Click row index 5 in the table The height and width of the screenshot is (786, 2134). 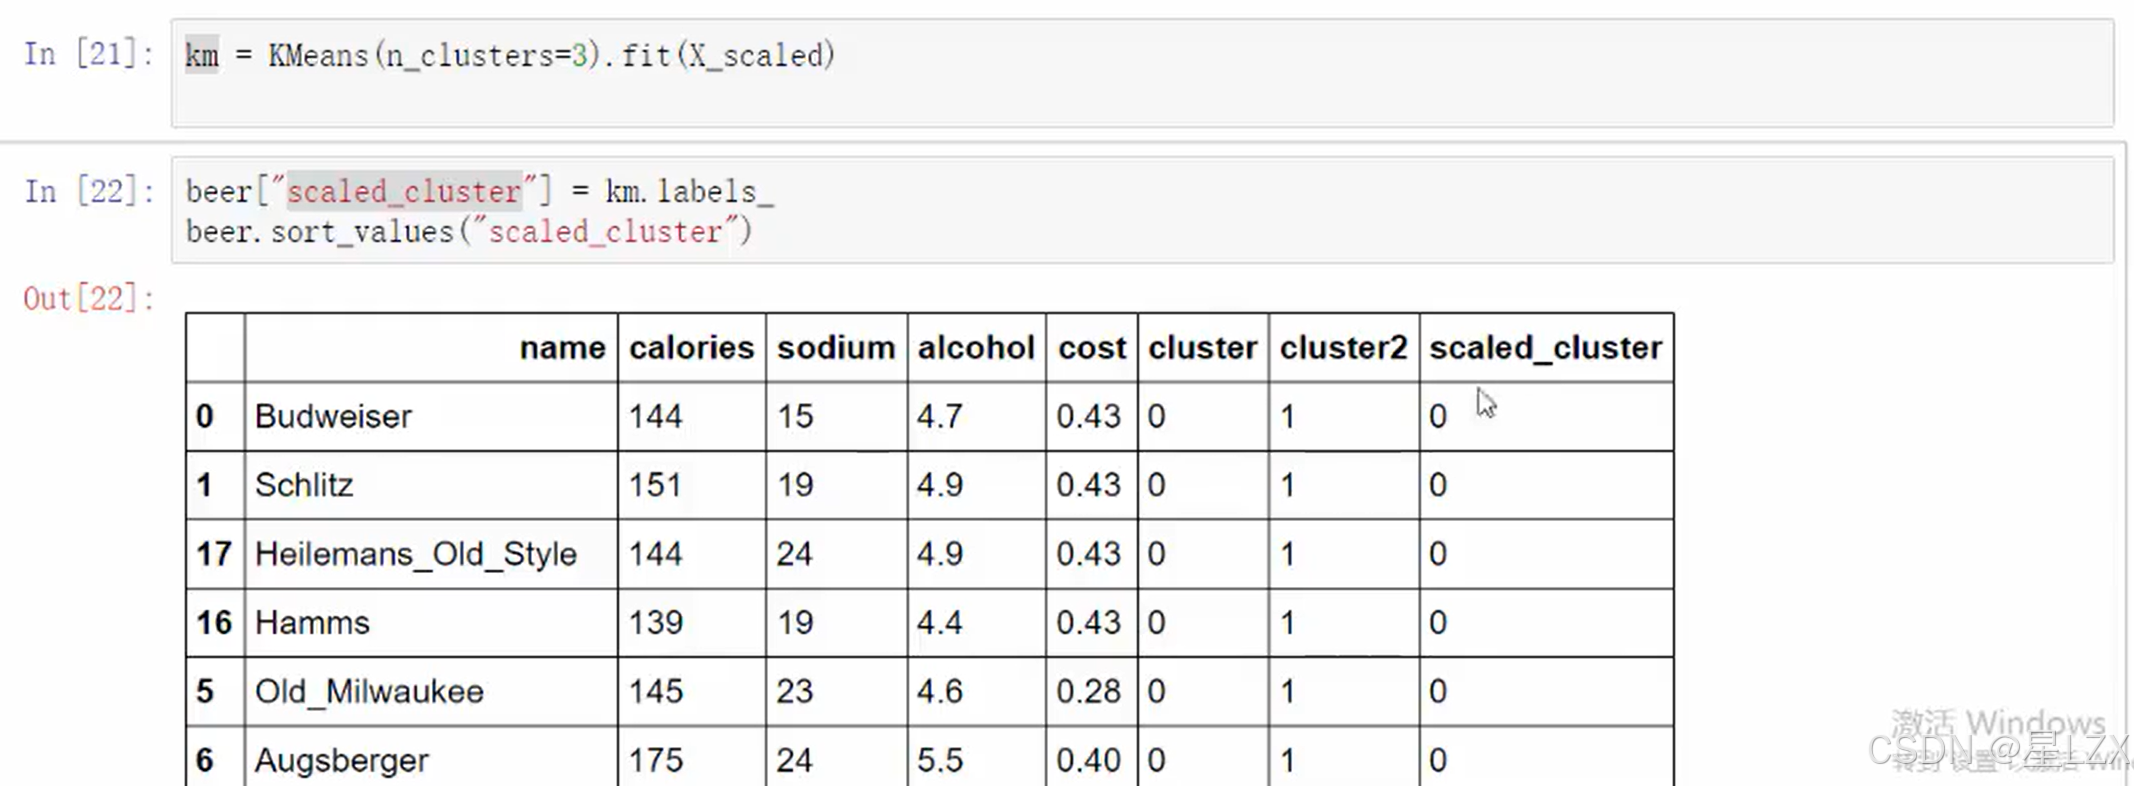pos(206,692)
